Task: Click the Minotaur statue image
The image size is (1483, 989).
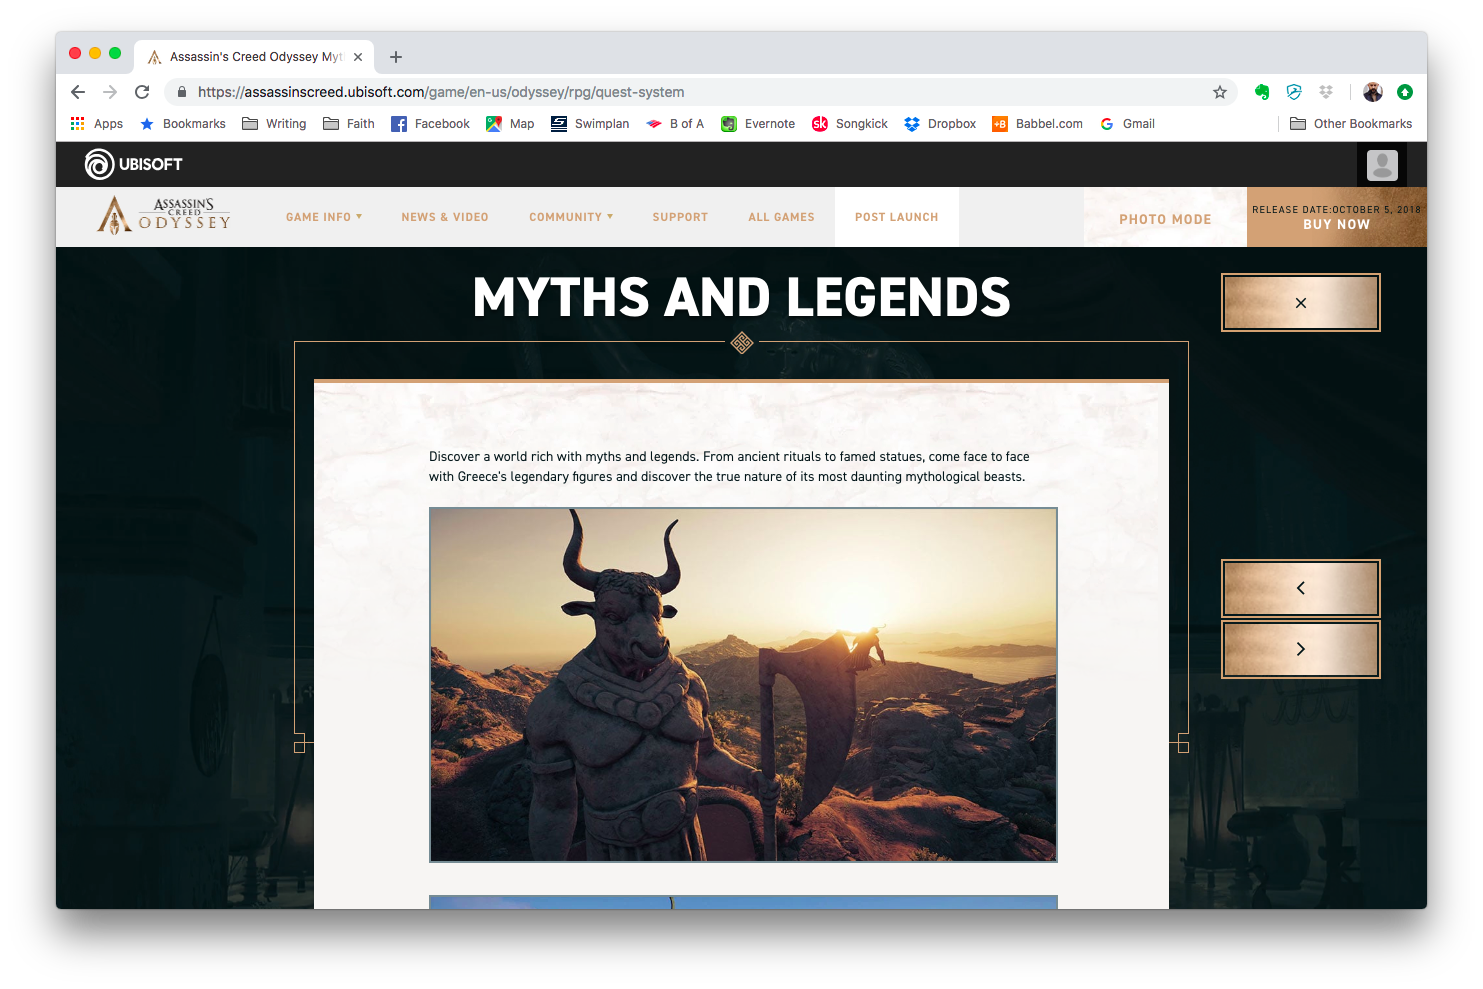Action: [x=743, y=685]
